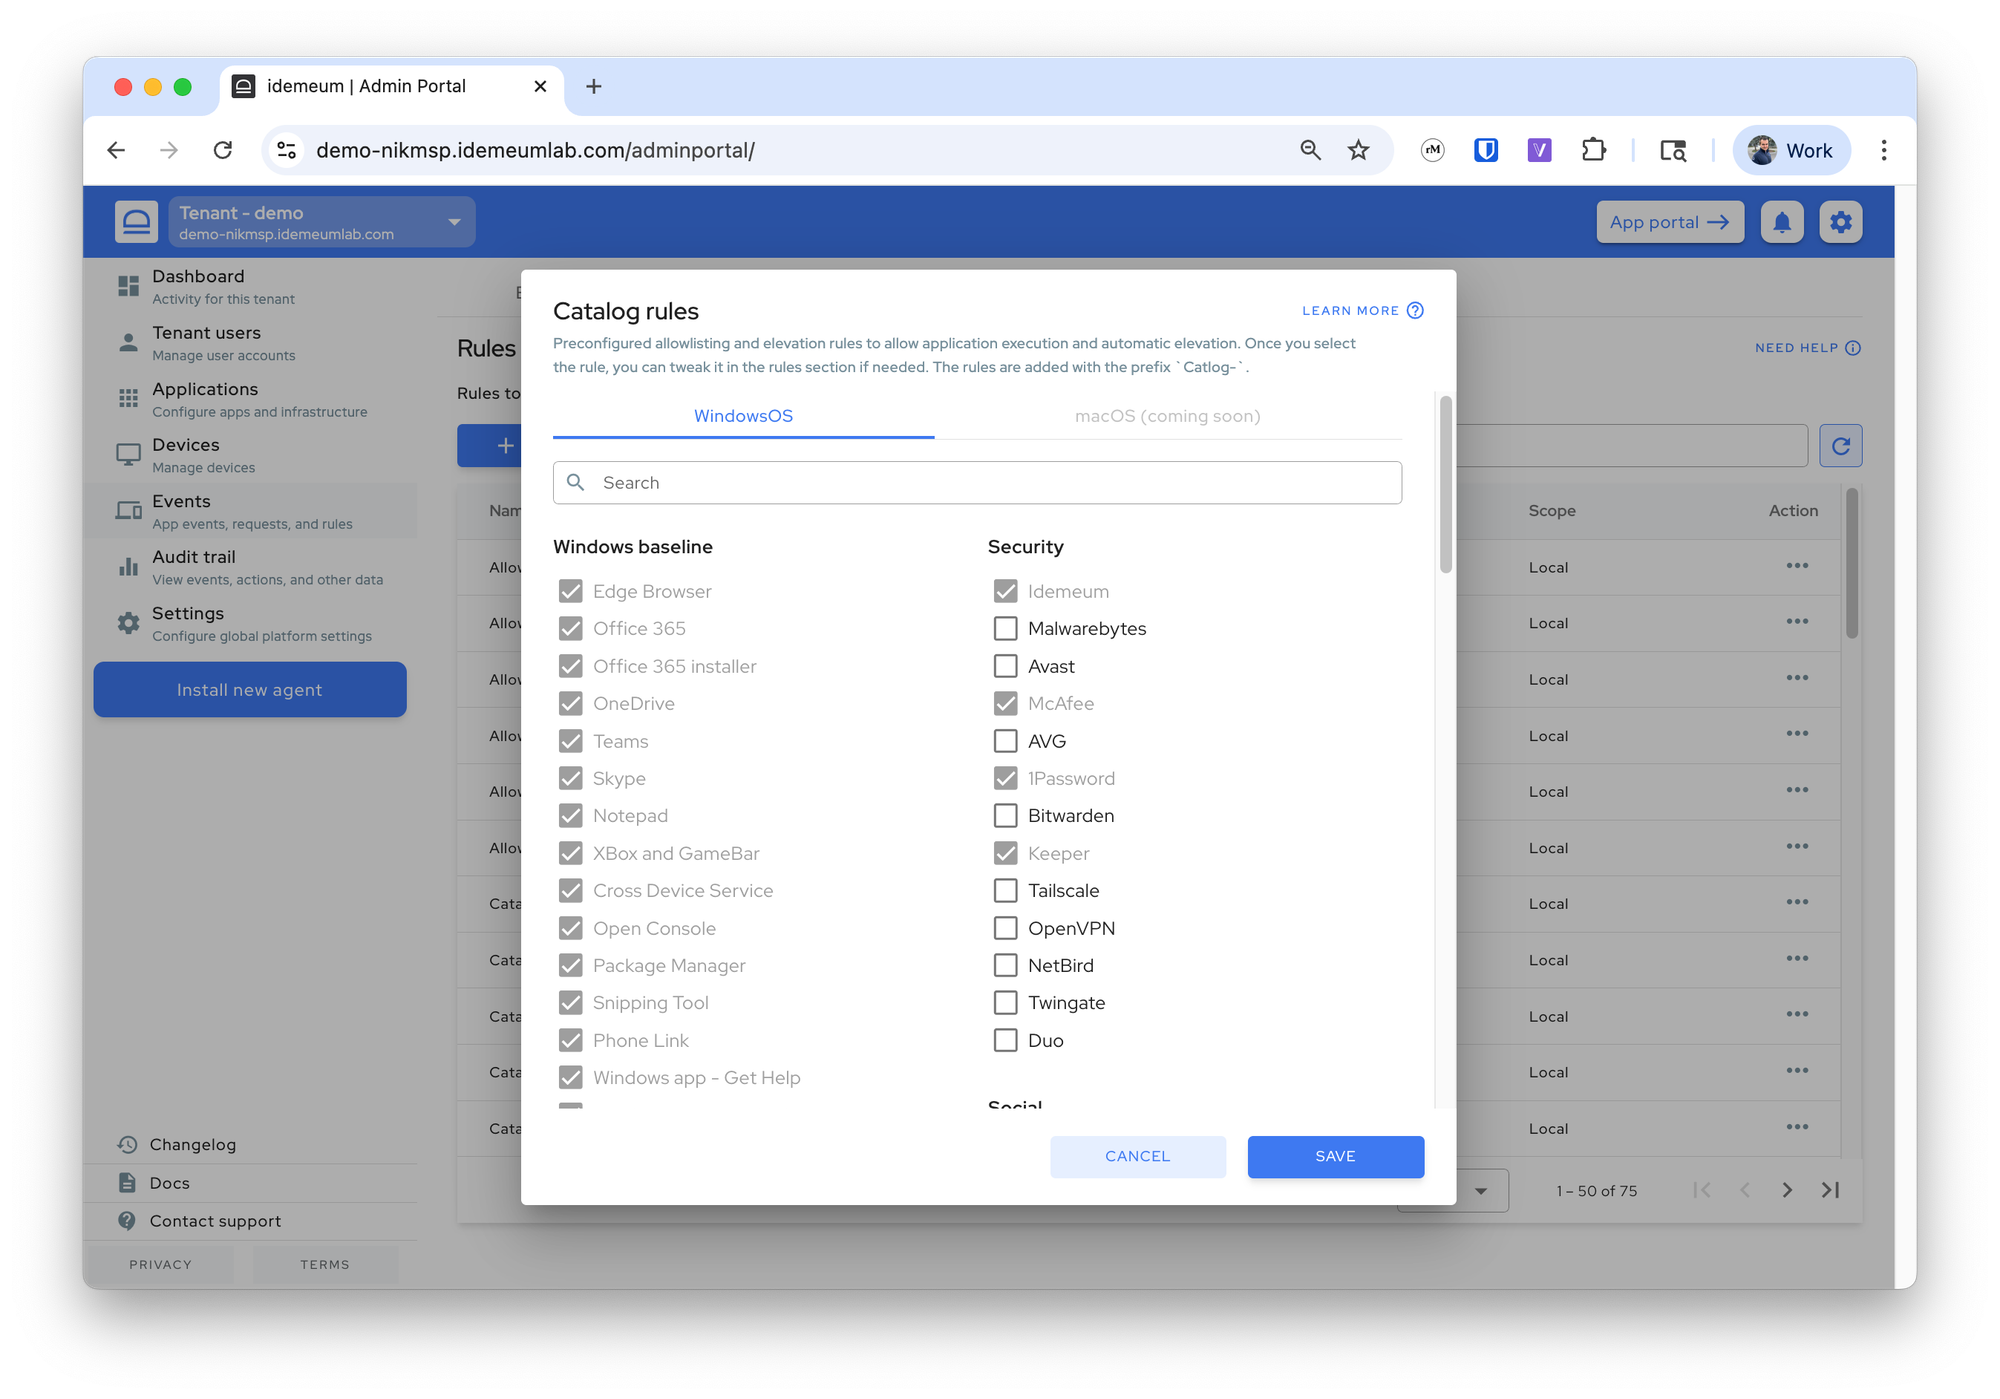The image size is (2000, 1399).
Task: Open Dashboard in the sidebar
Action: [x=250, y=286]
